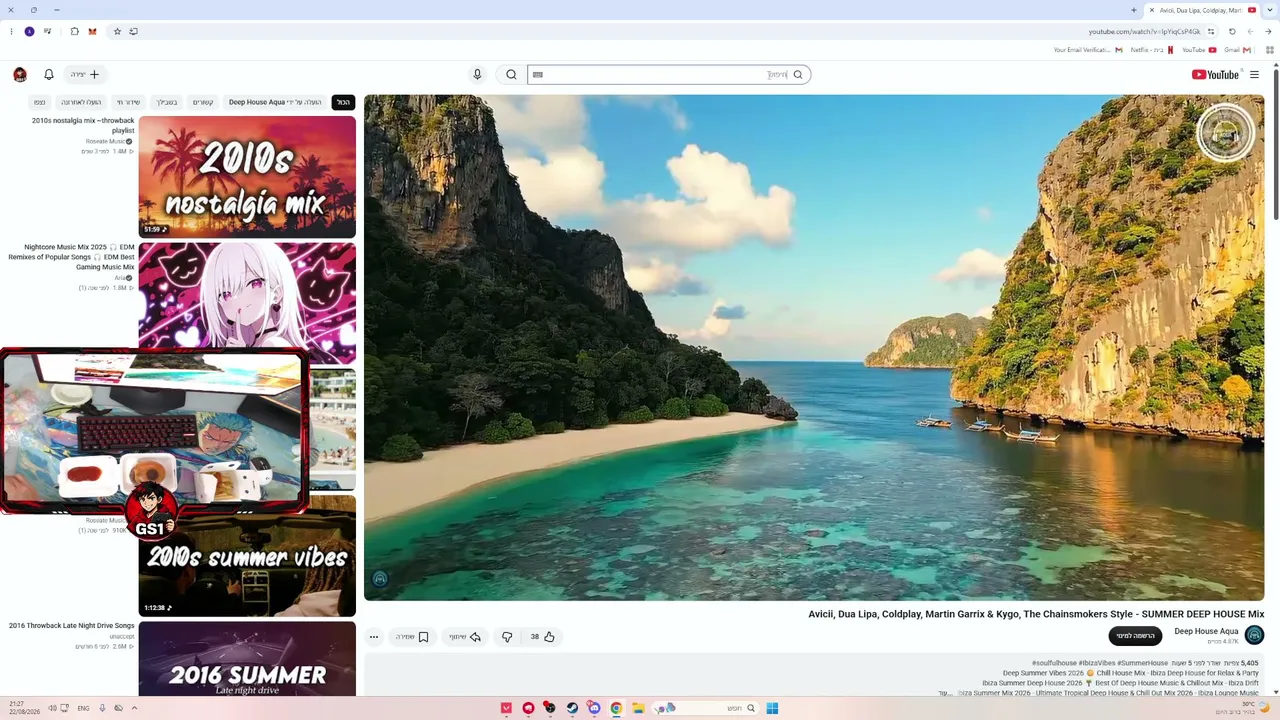Open the YouTube bookmark
1280x720 pixels.
pos(1199,50)
